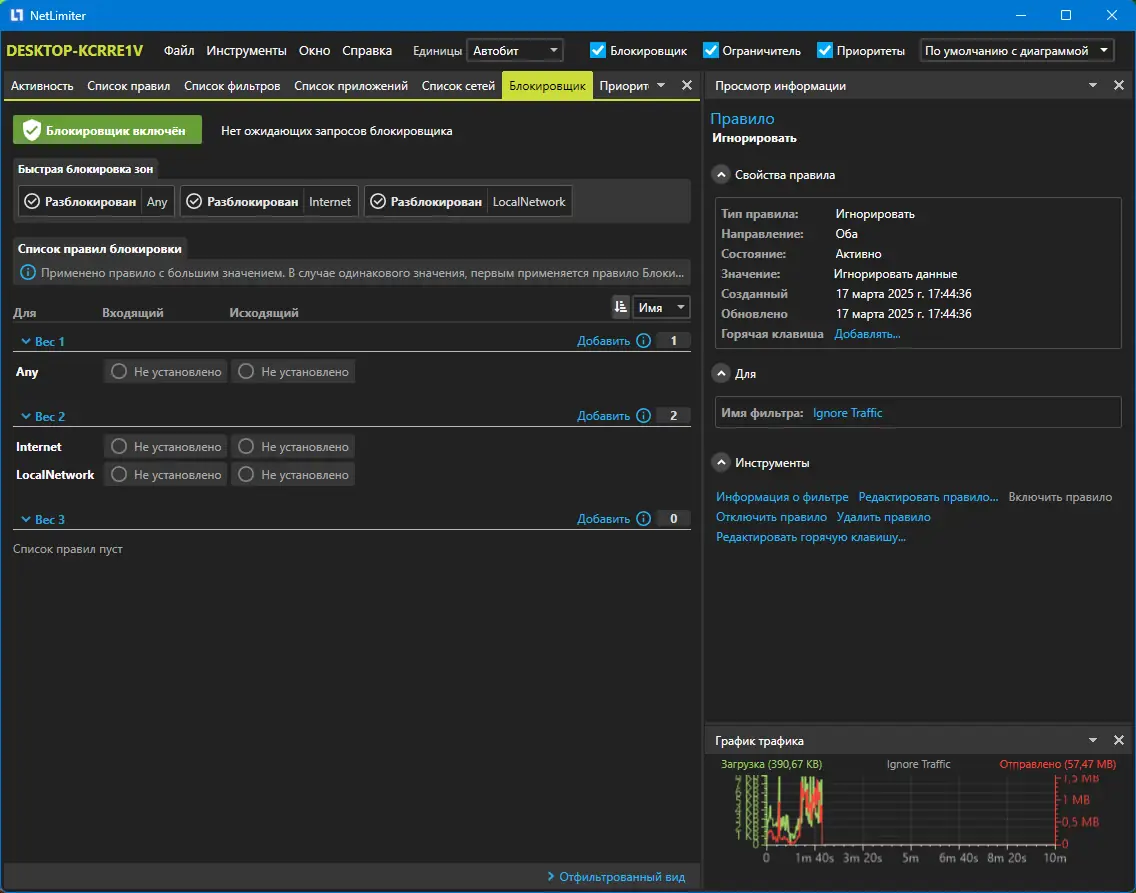Image resolution: width=1136 pixels, height=893 pixels.
Task: Collapse the Инструменты section
Action: pos(720,462)
